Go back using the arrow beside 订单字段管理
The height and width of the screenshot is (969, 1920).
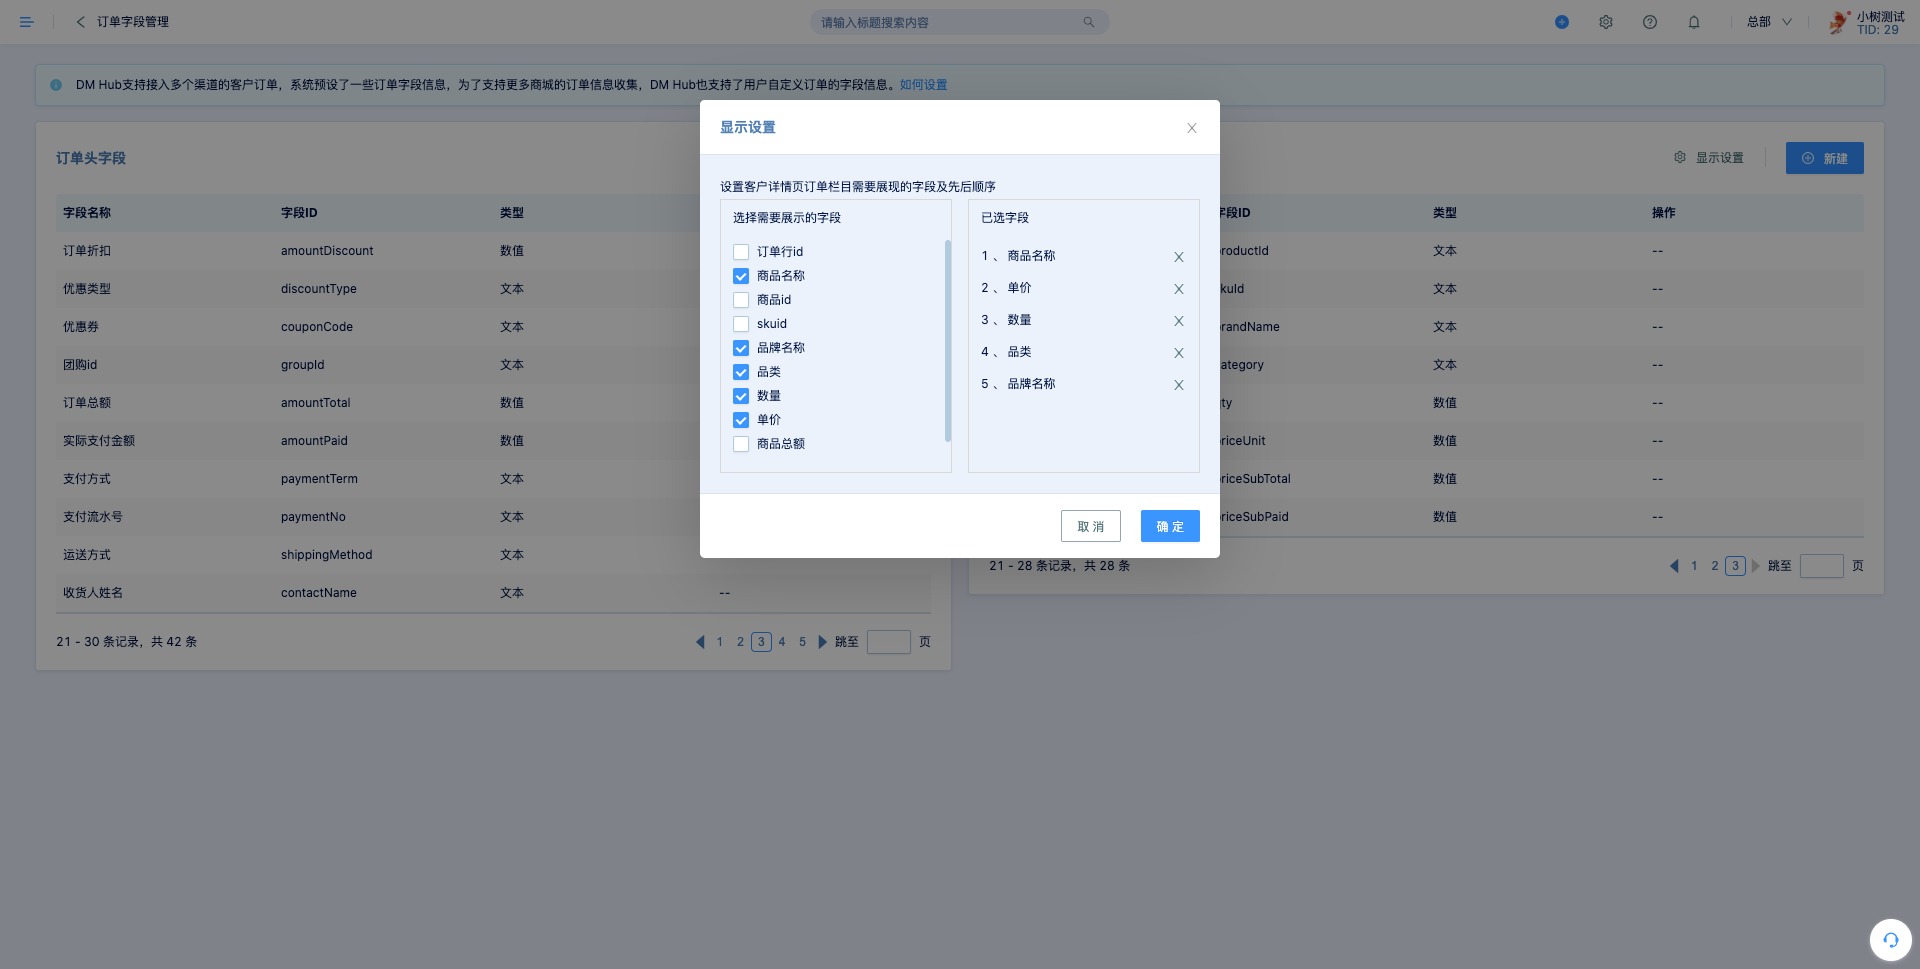[x=80, y=22]
